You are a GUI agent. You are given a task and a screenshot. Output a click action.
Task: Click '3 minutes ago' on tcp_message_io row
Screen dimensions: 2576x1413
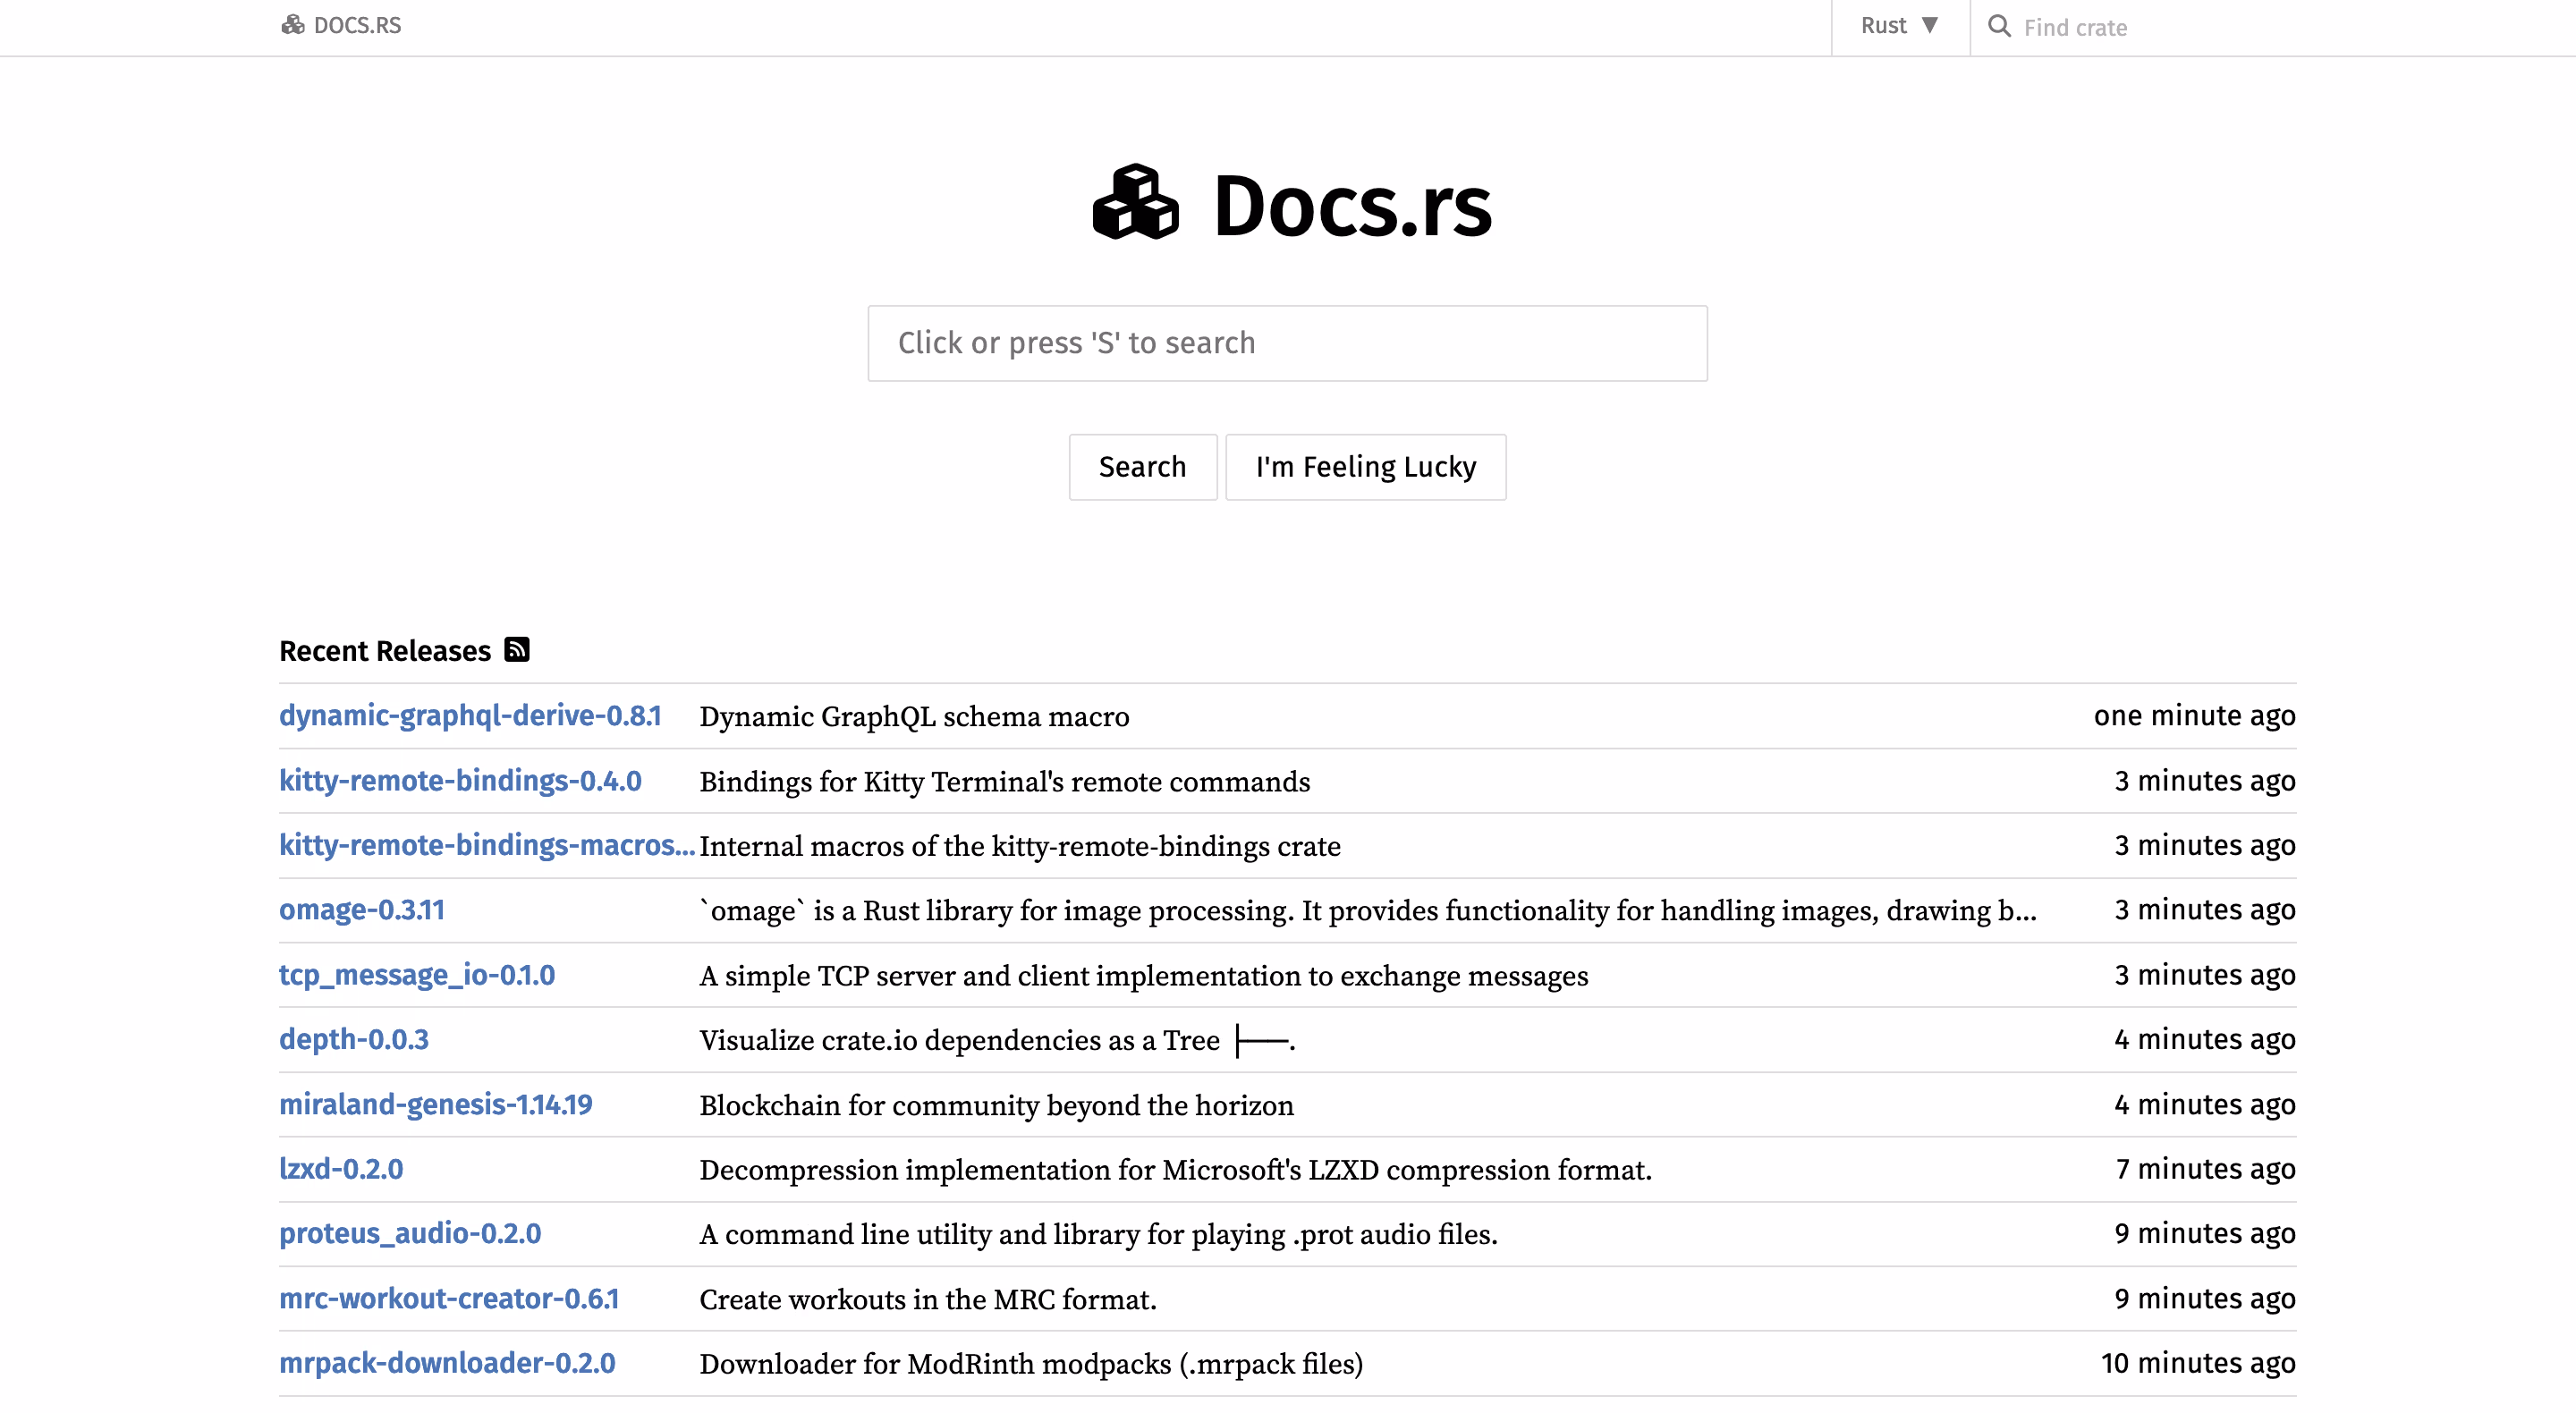tap(2205, 975)
